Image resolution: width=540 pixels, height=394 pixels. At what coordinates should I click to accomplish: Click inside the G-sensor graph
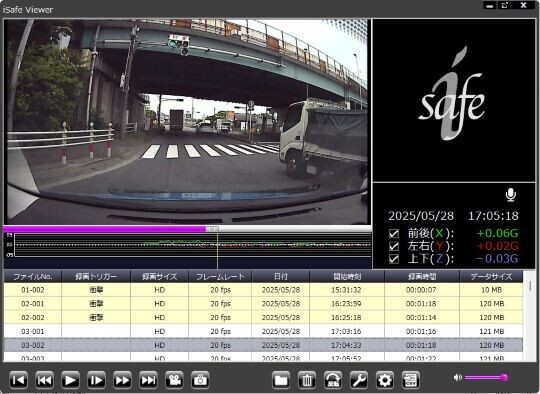[193, 245]
